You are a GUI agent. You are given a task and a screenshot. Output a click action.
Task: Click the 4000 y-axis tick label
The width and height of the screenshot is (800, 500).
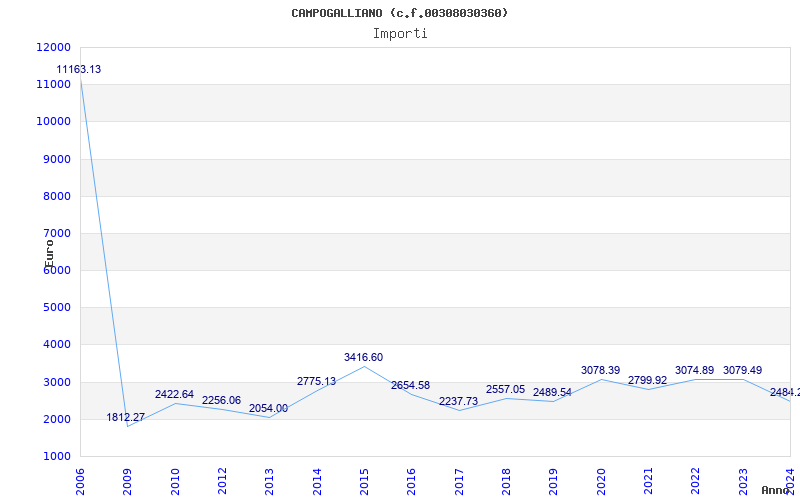pos(55,344)
